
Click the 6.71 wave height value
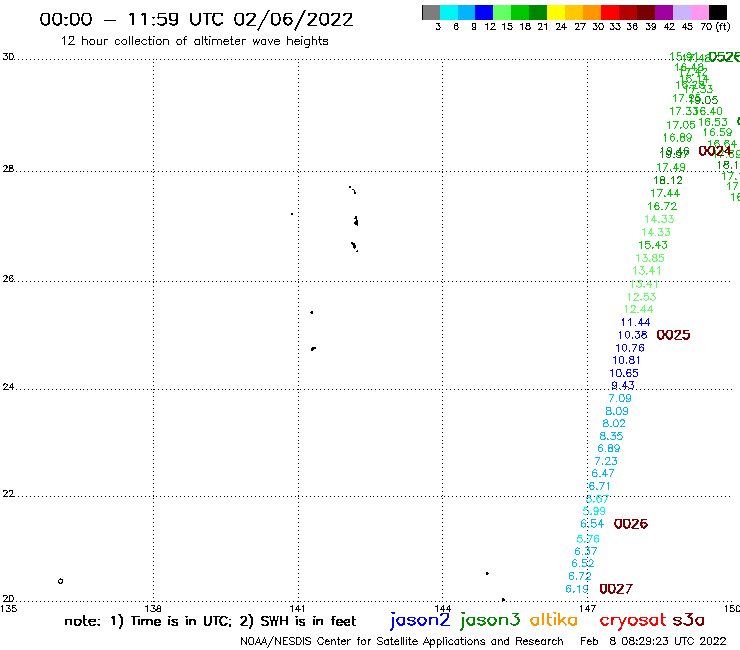pyautogui.click(x=600, y=486)
